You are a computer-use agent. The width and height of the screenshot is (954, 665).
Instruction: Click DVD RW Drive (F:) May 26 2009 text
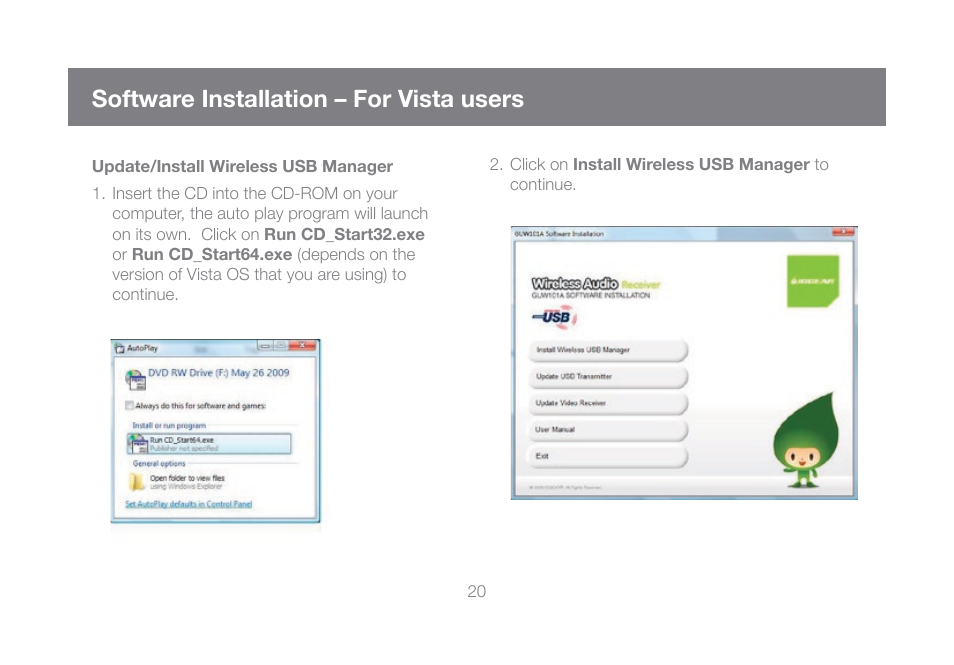[x=219, y=373]
